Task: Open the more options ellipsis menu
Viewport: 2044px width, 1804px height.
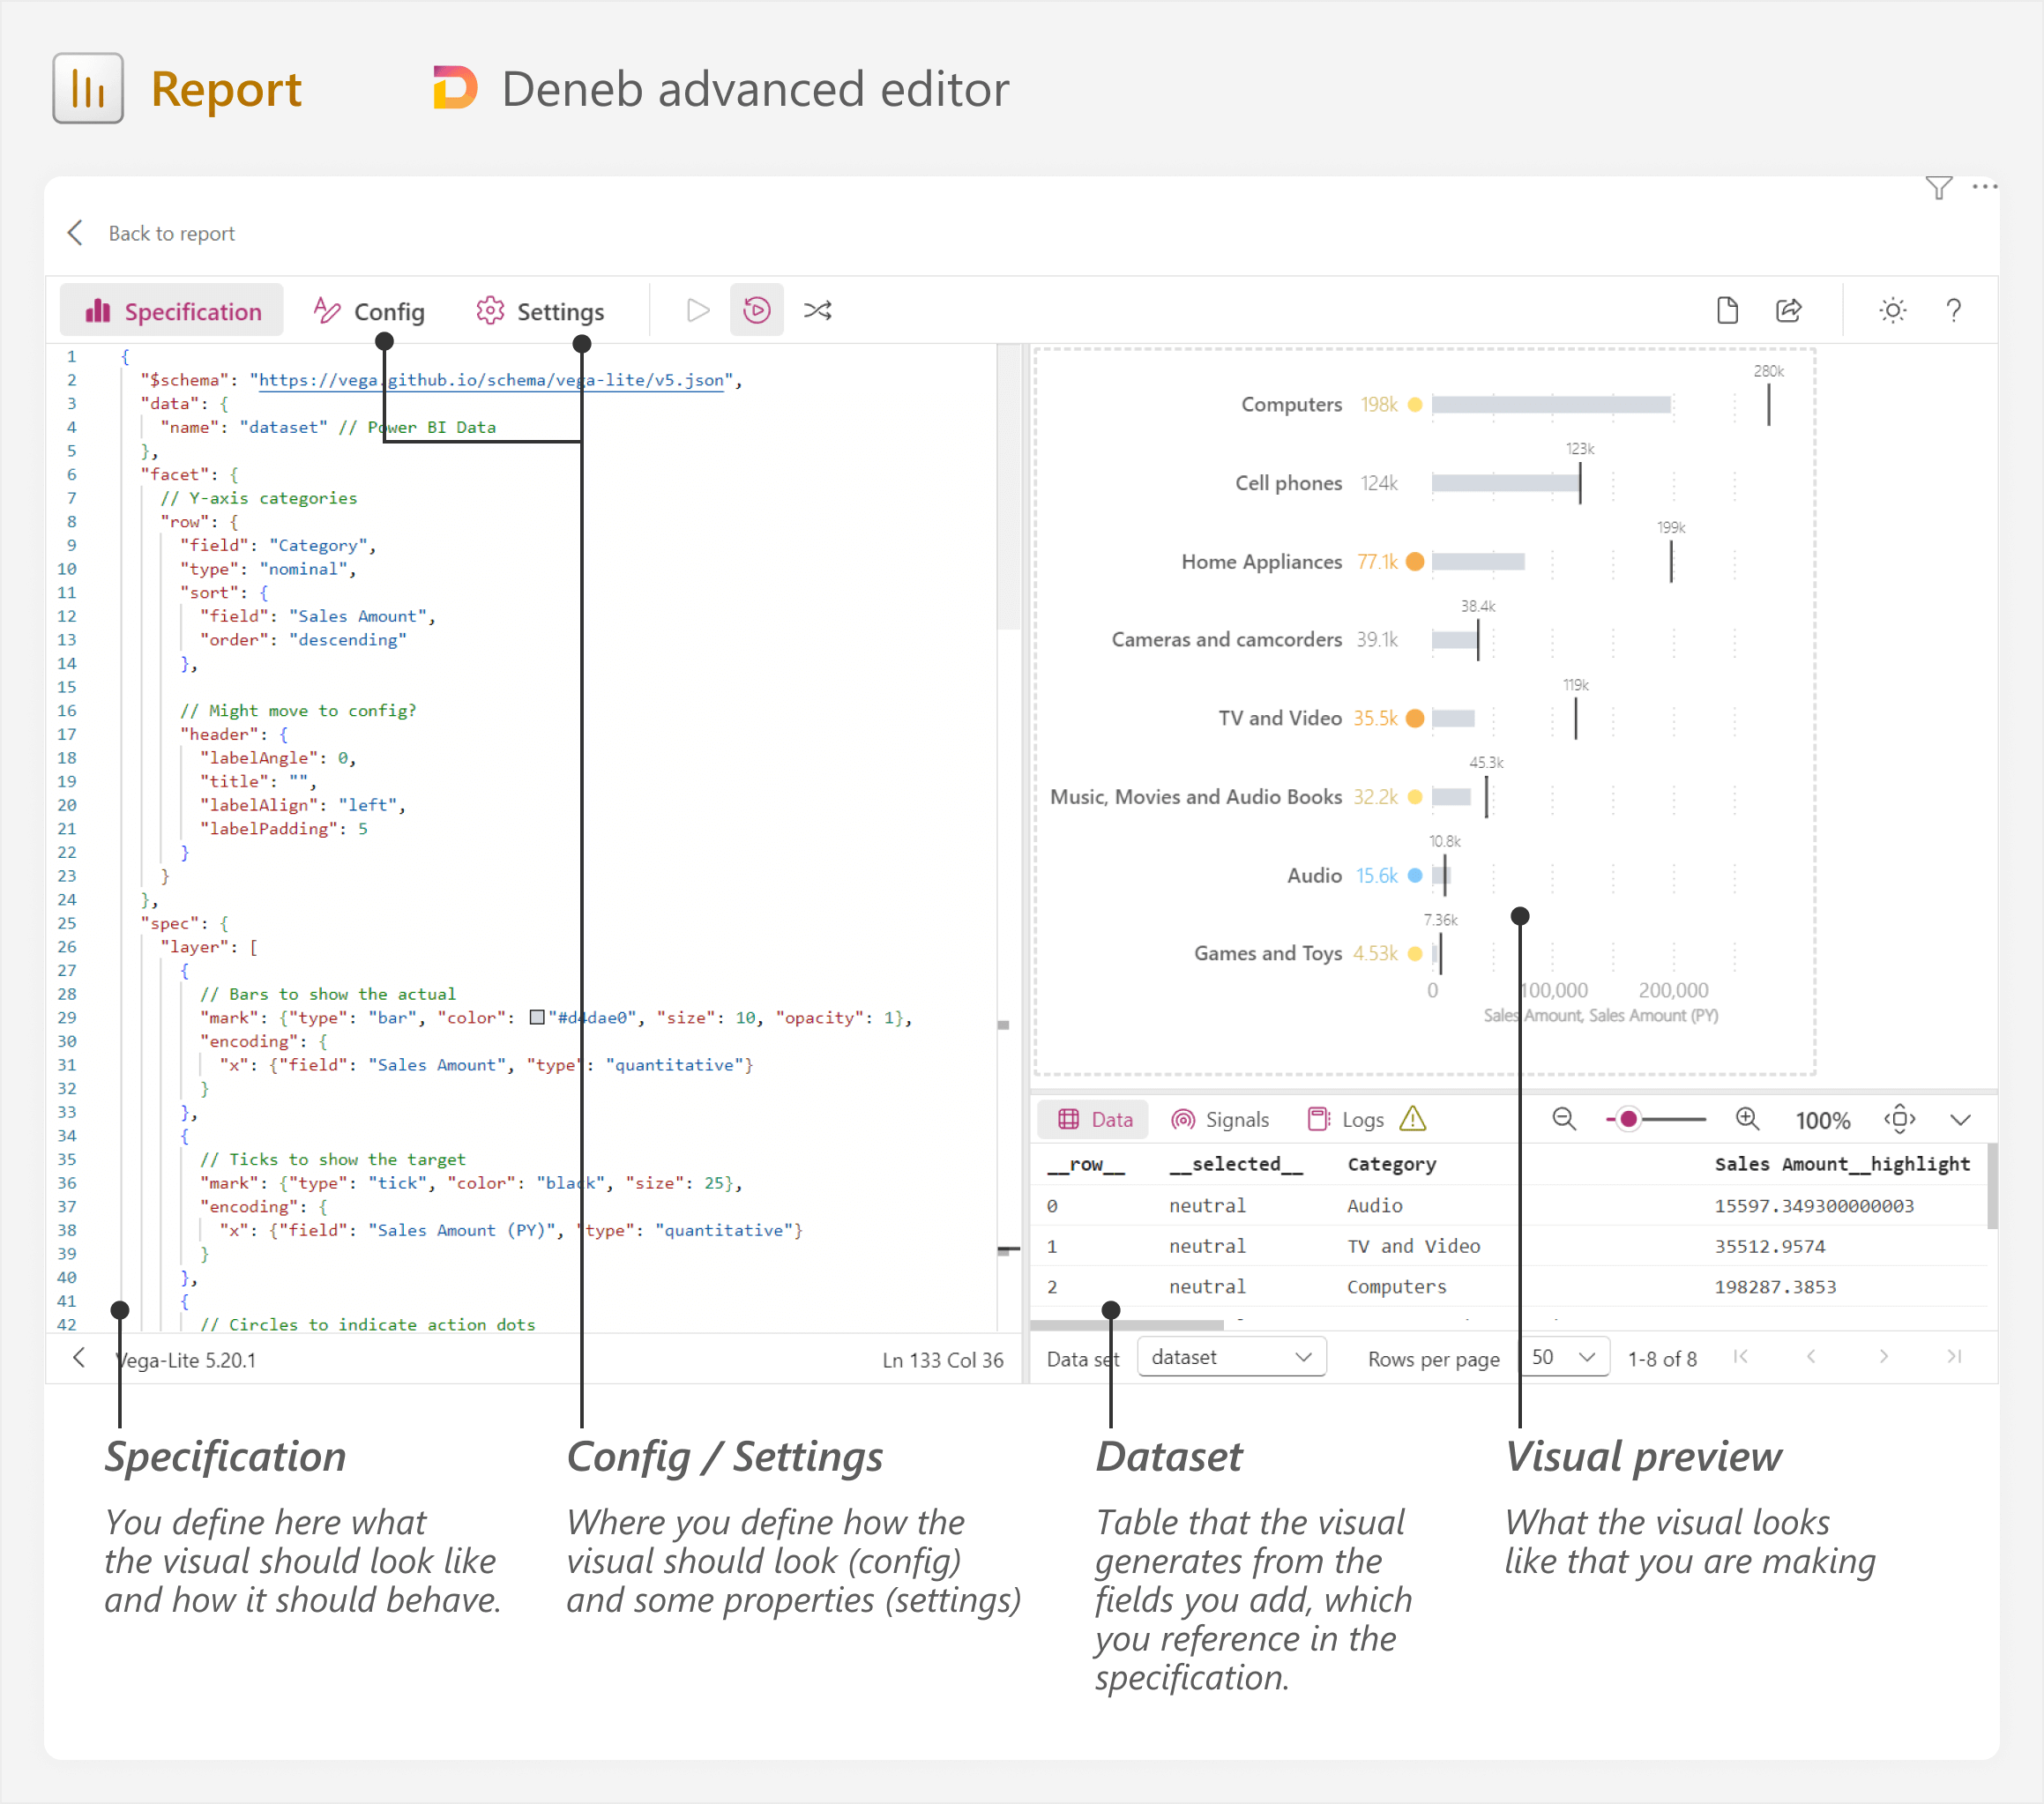Action: (1984, 187)
